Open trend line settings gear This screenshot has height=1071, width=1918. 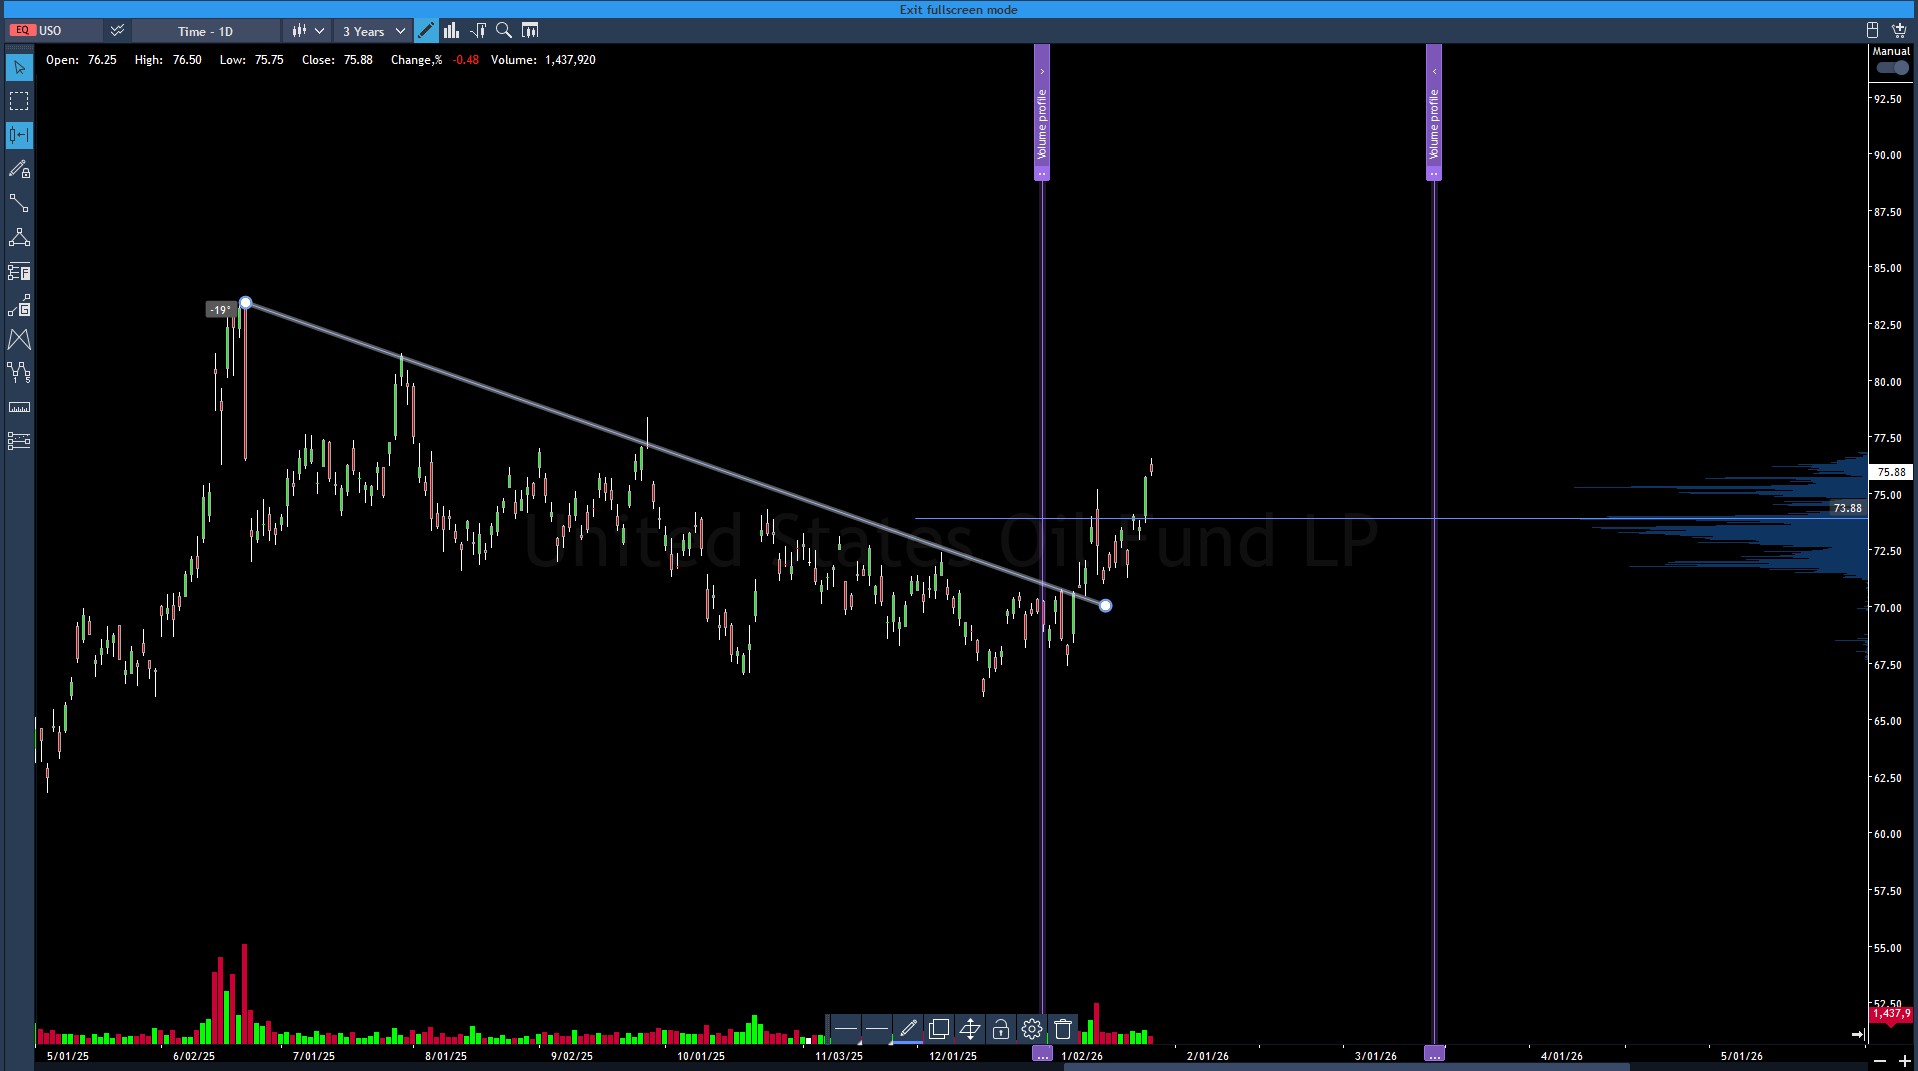[x=1032, y=1029]
